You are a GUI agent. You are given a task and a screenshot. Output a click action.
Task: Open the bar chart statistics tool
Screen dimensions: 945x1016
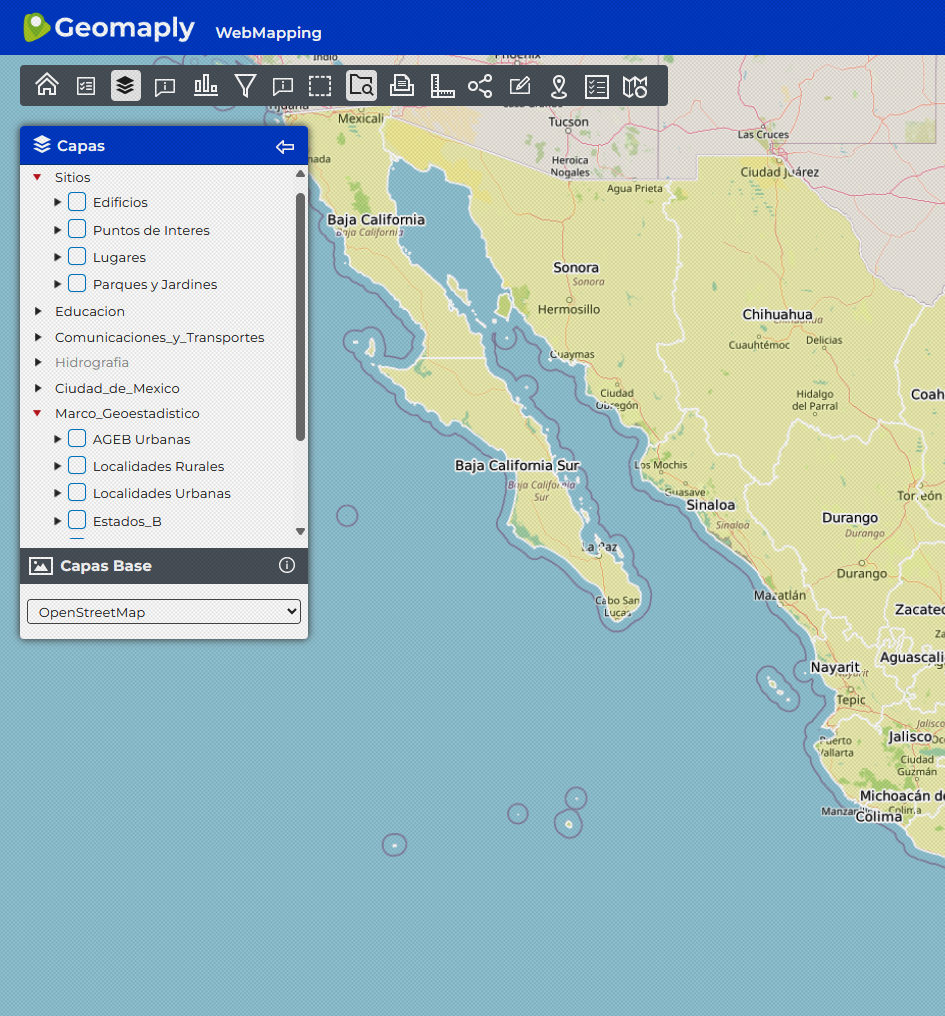coord(206,85)
